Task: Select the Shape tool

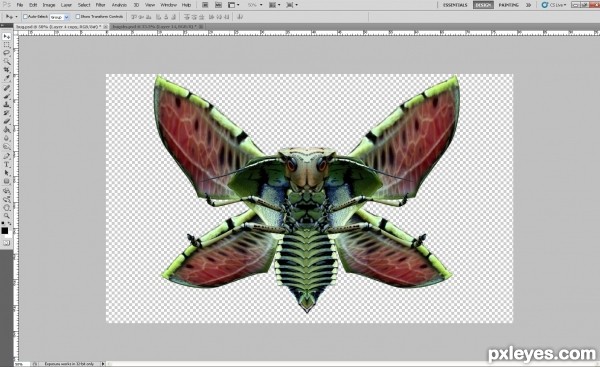Action: (7, 181)
